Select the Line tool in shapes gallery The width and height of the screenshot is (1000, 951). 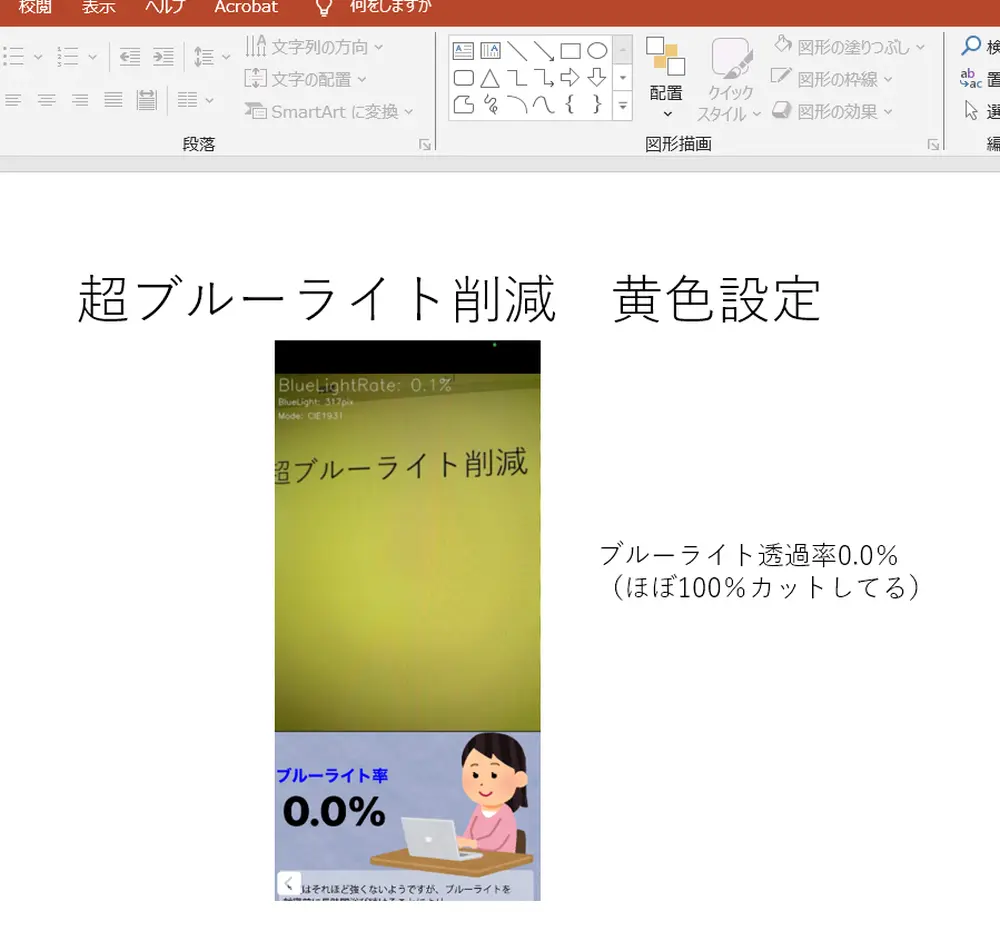517,50
